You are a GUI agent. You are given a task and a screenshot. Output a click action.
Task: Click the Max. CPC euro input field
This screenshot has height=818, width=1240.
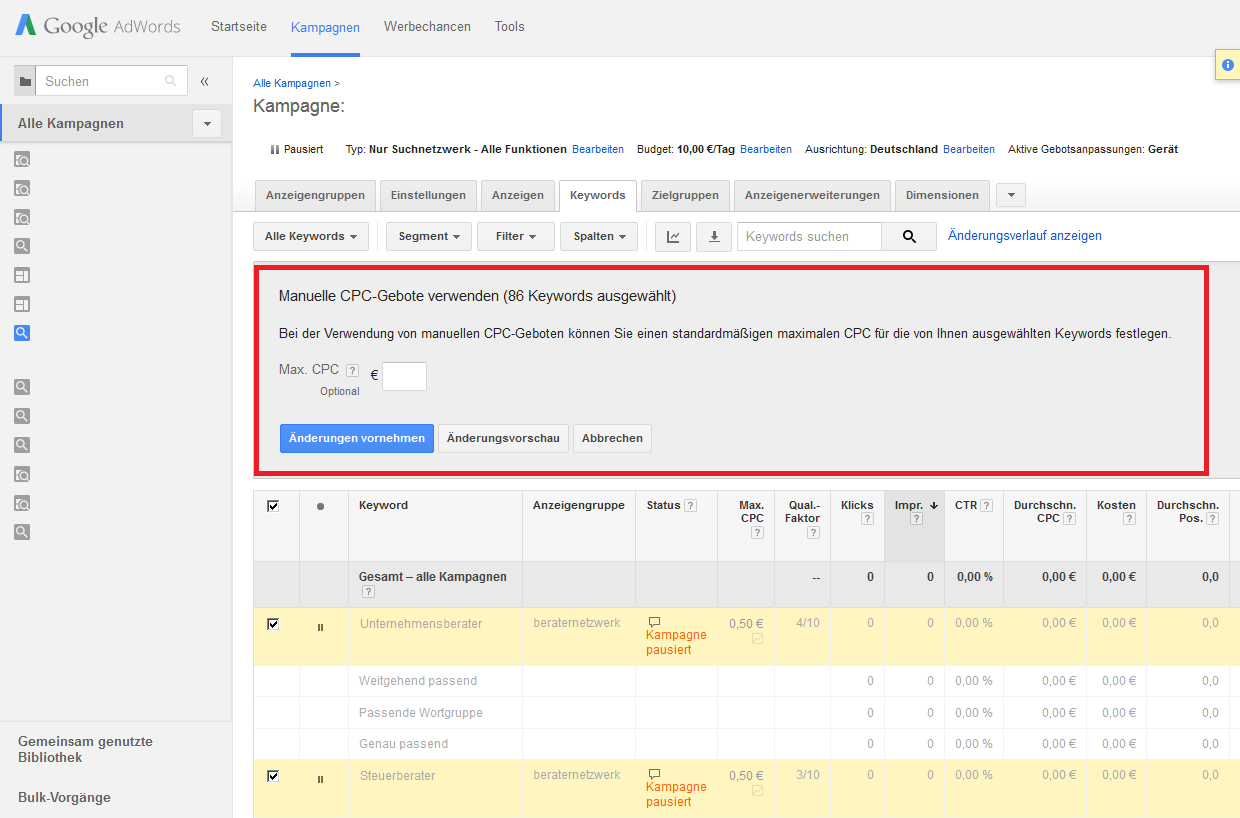click(404, 376)
